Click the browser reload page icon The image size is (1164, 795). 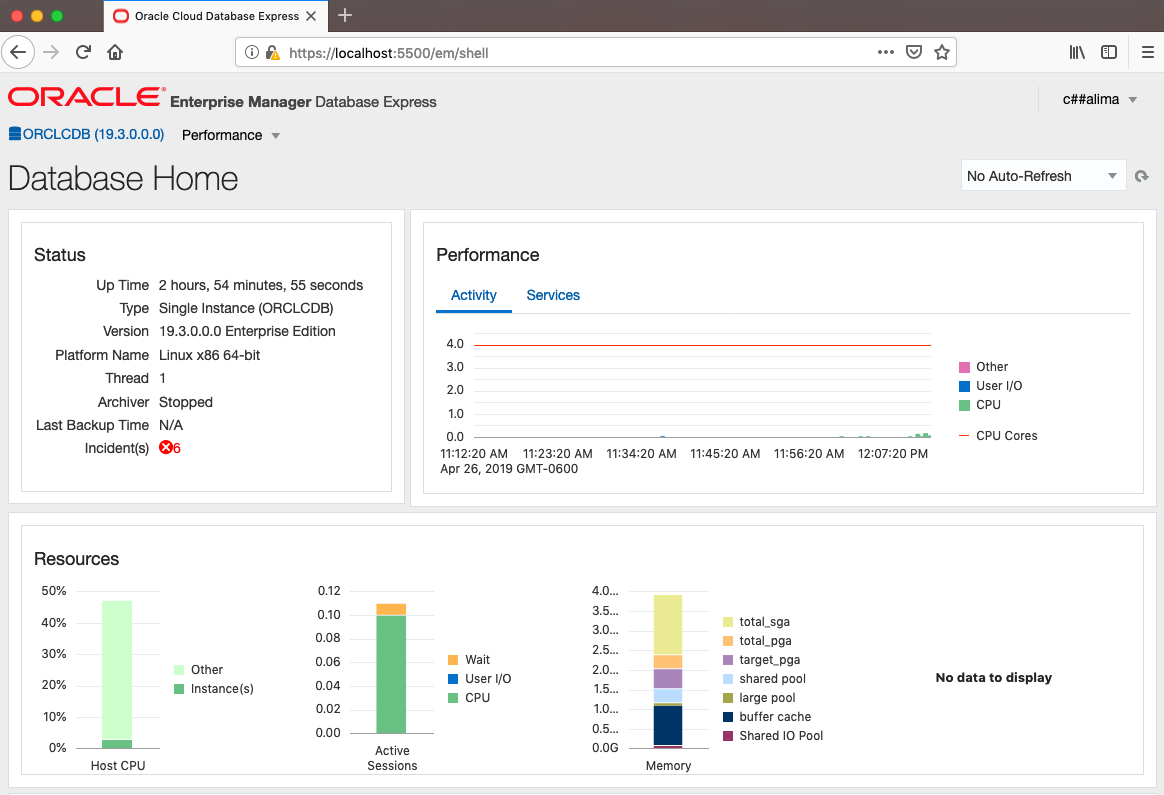(83, 52)
